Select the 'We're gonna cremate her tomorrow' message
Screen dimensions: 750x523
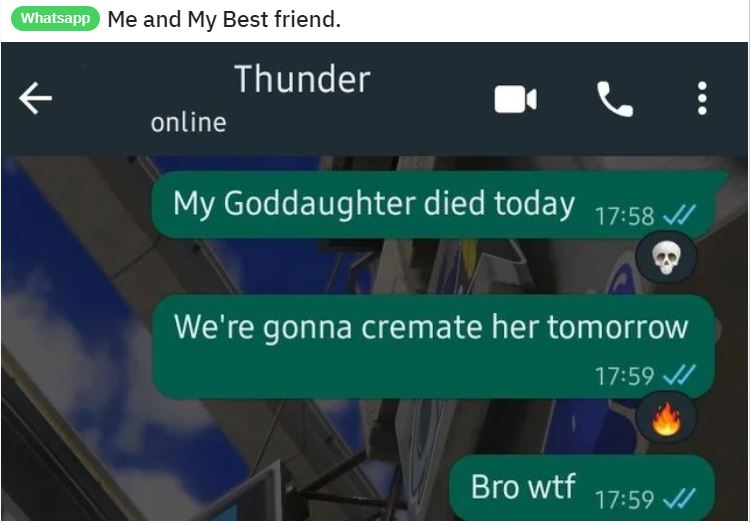(433, 346)
